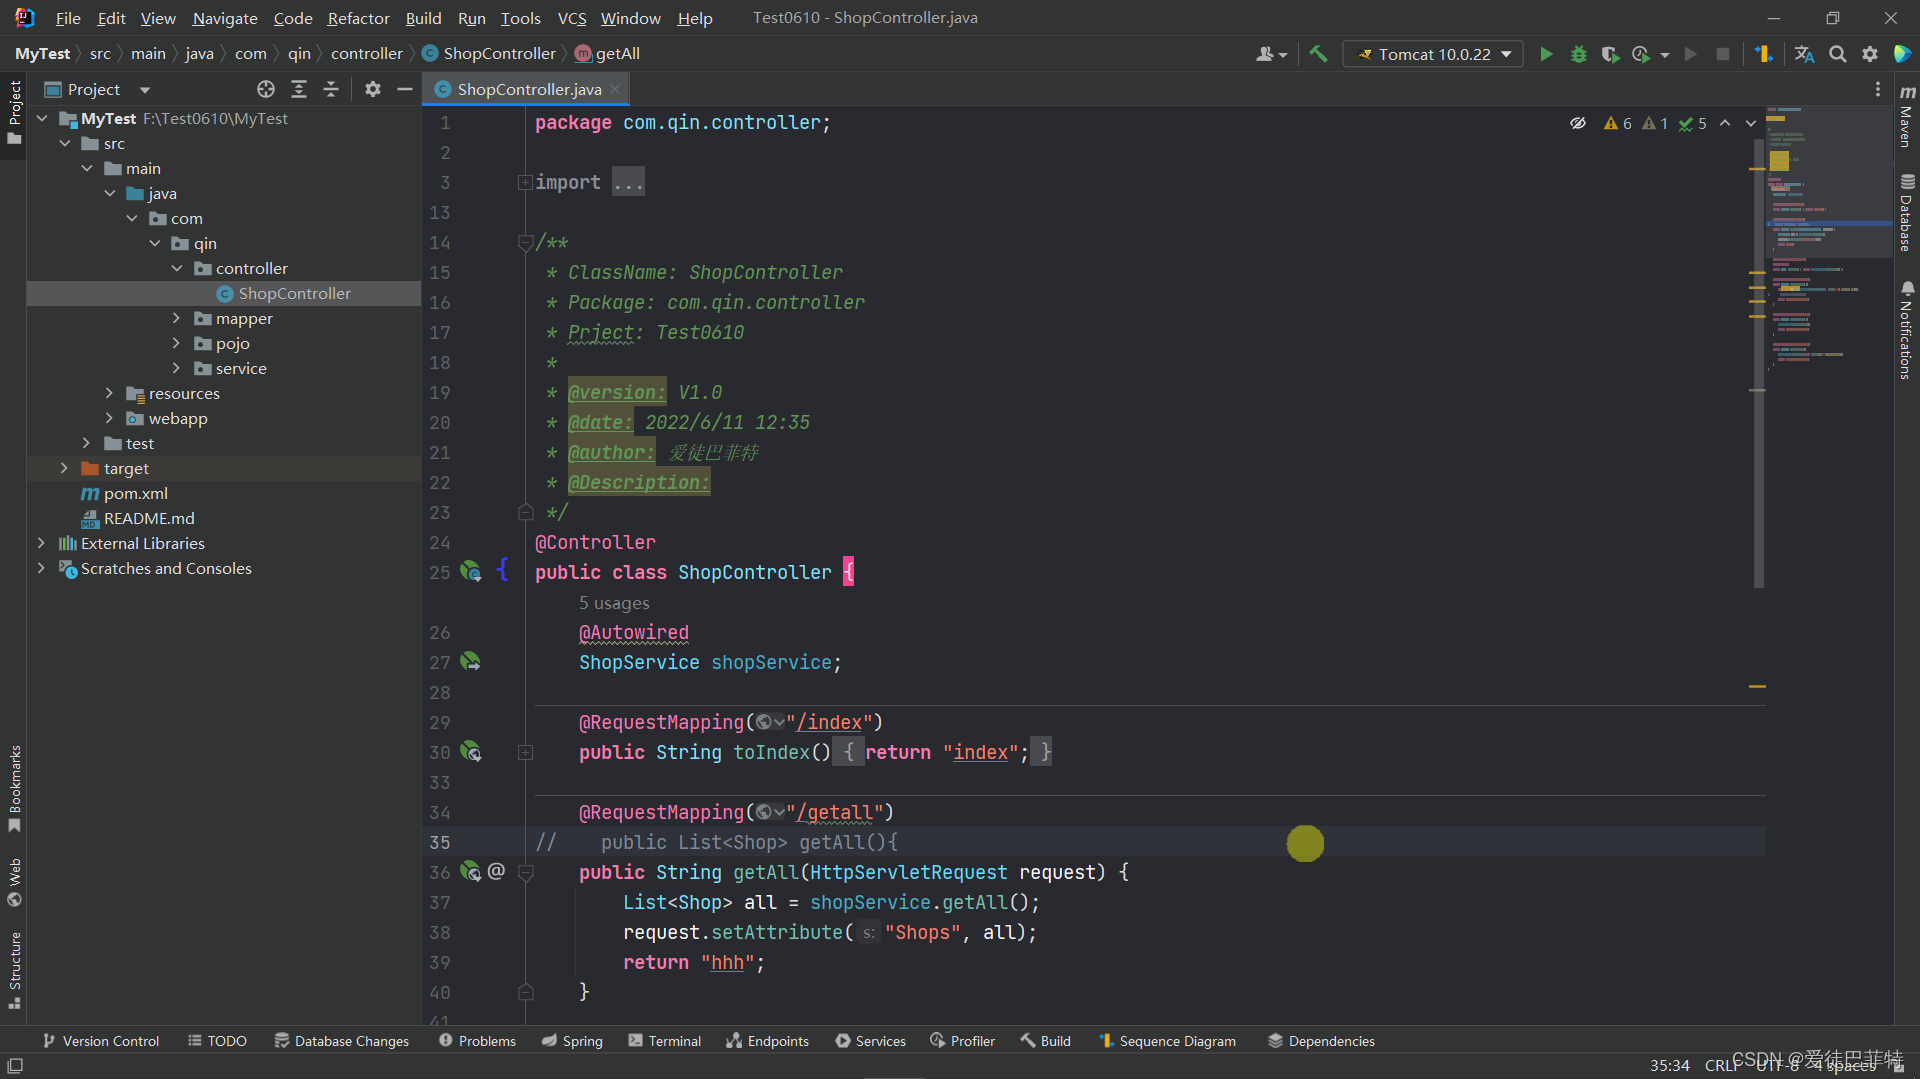
Task: Open Project panel options gear
Action: pos(372,89)
